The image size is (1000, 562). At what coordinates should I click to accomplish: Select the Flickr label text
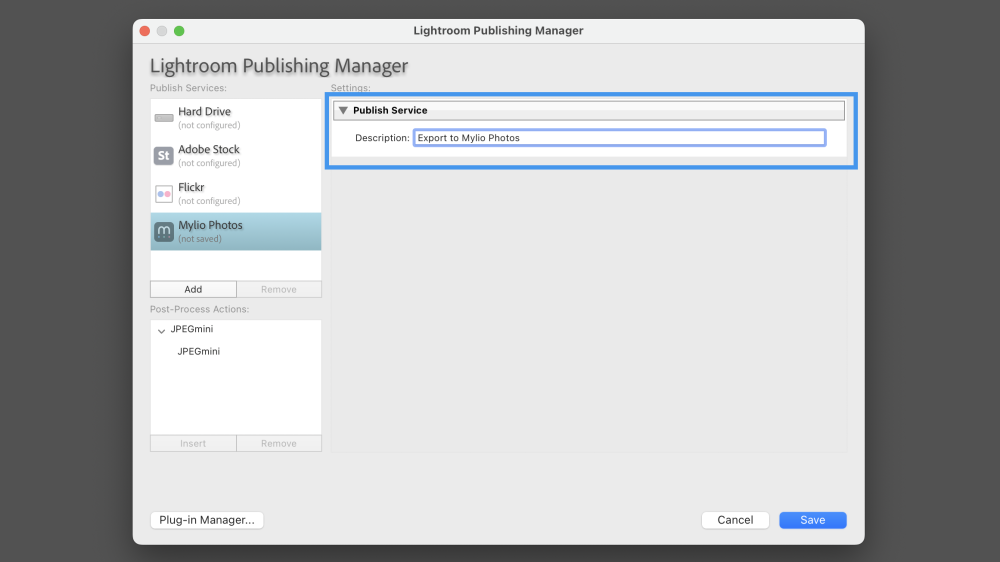[191, 188]
